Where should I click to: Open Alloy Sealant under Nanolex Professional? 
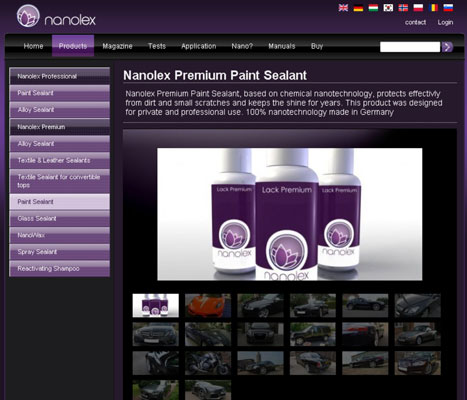tap(60, 110)
